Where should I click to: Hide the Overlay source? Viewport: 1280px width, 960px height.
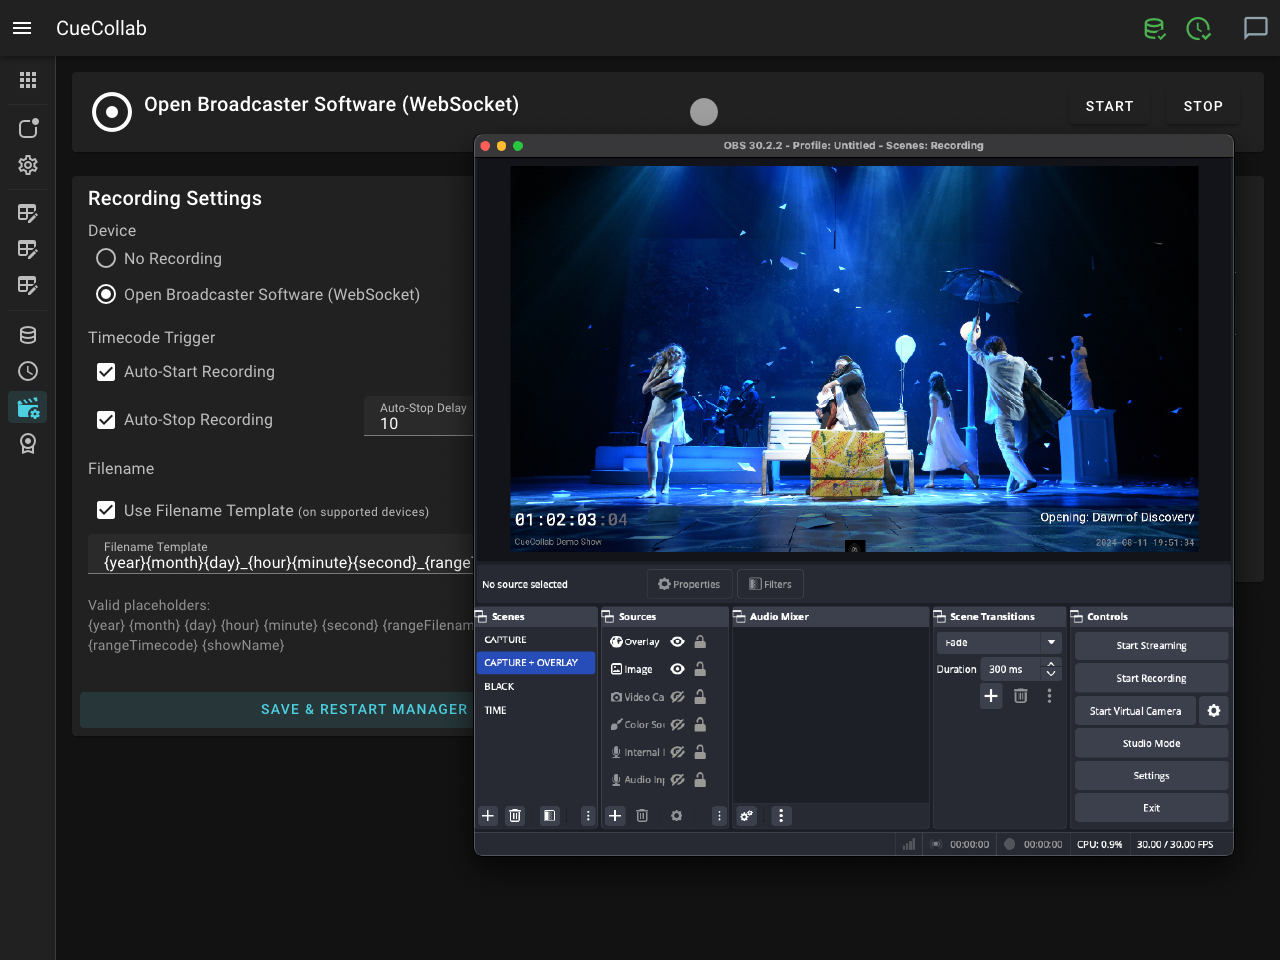[677, 642]
